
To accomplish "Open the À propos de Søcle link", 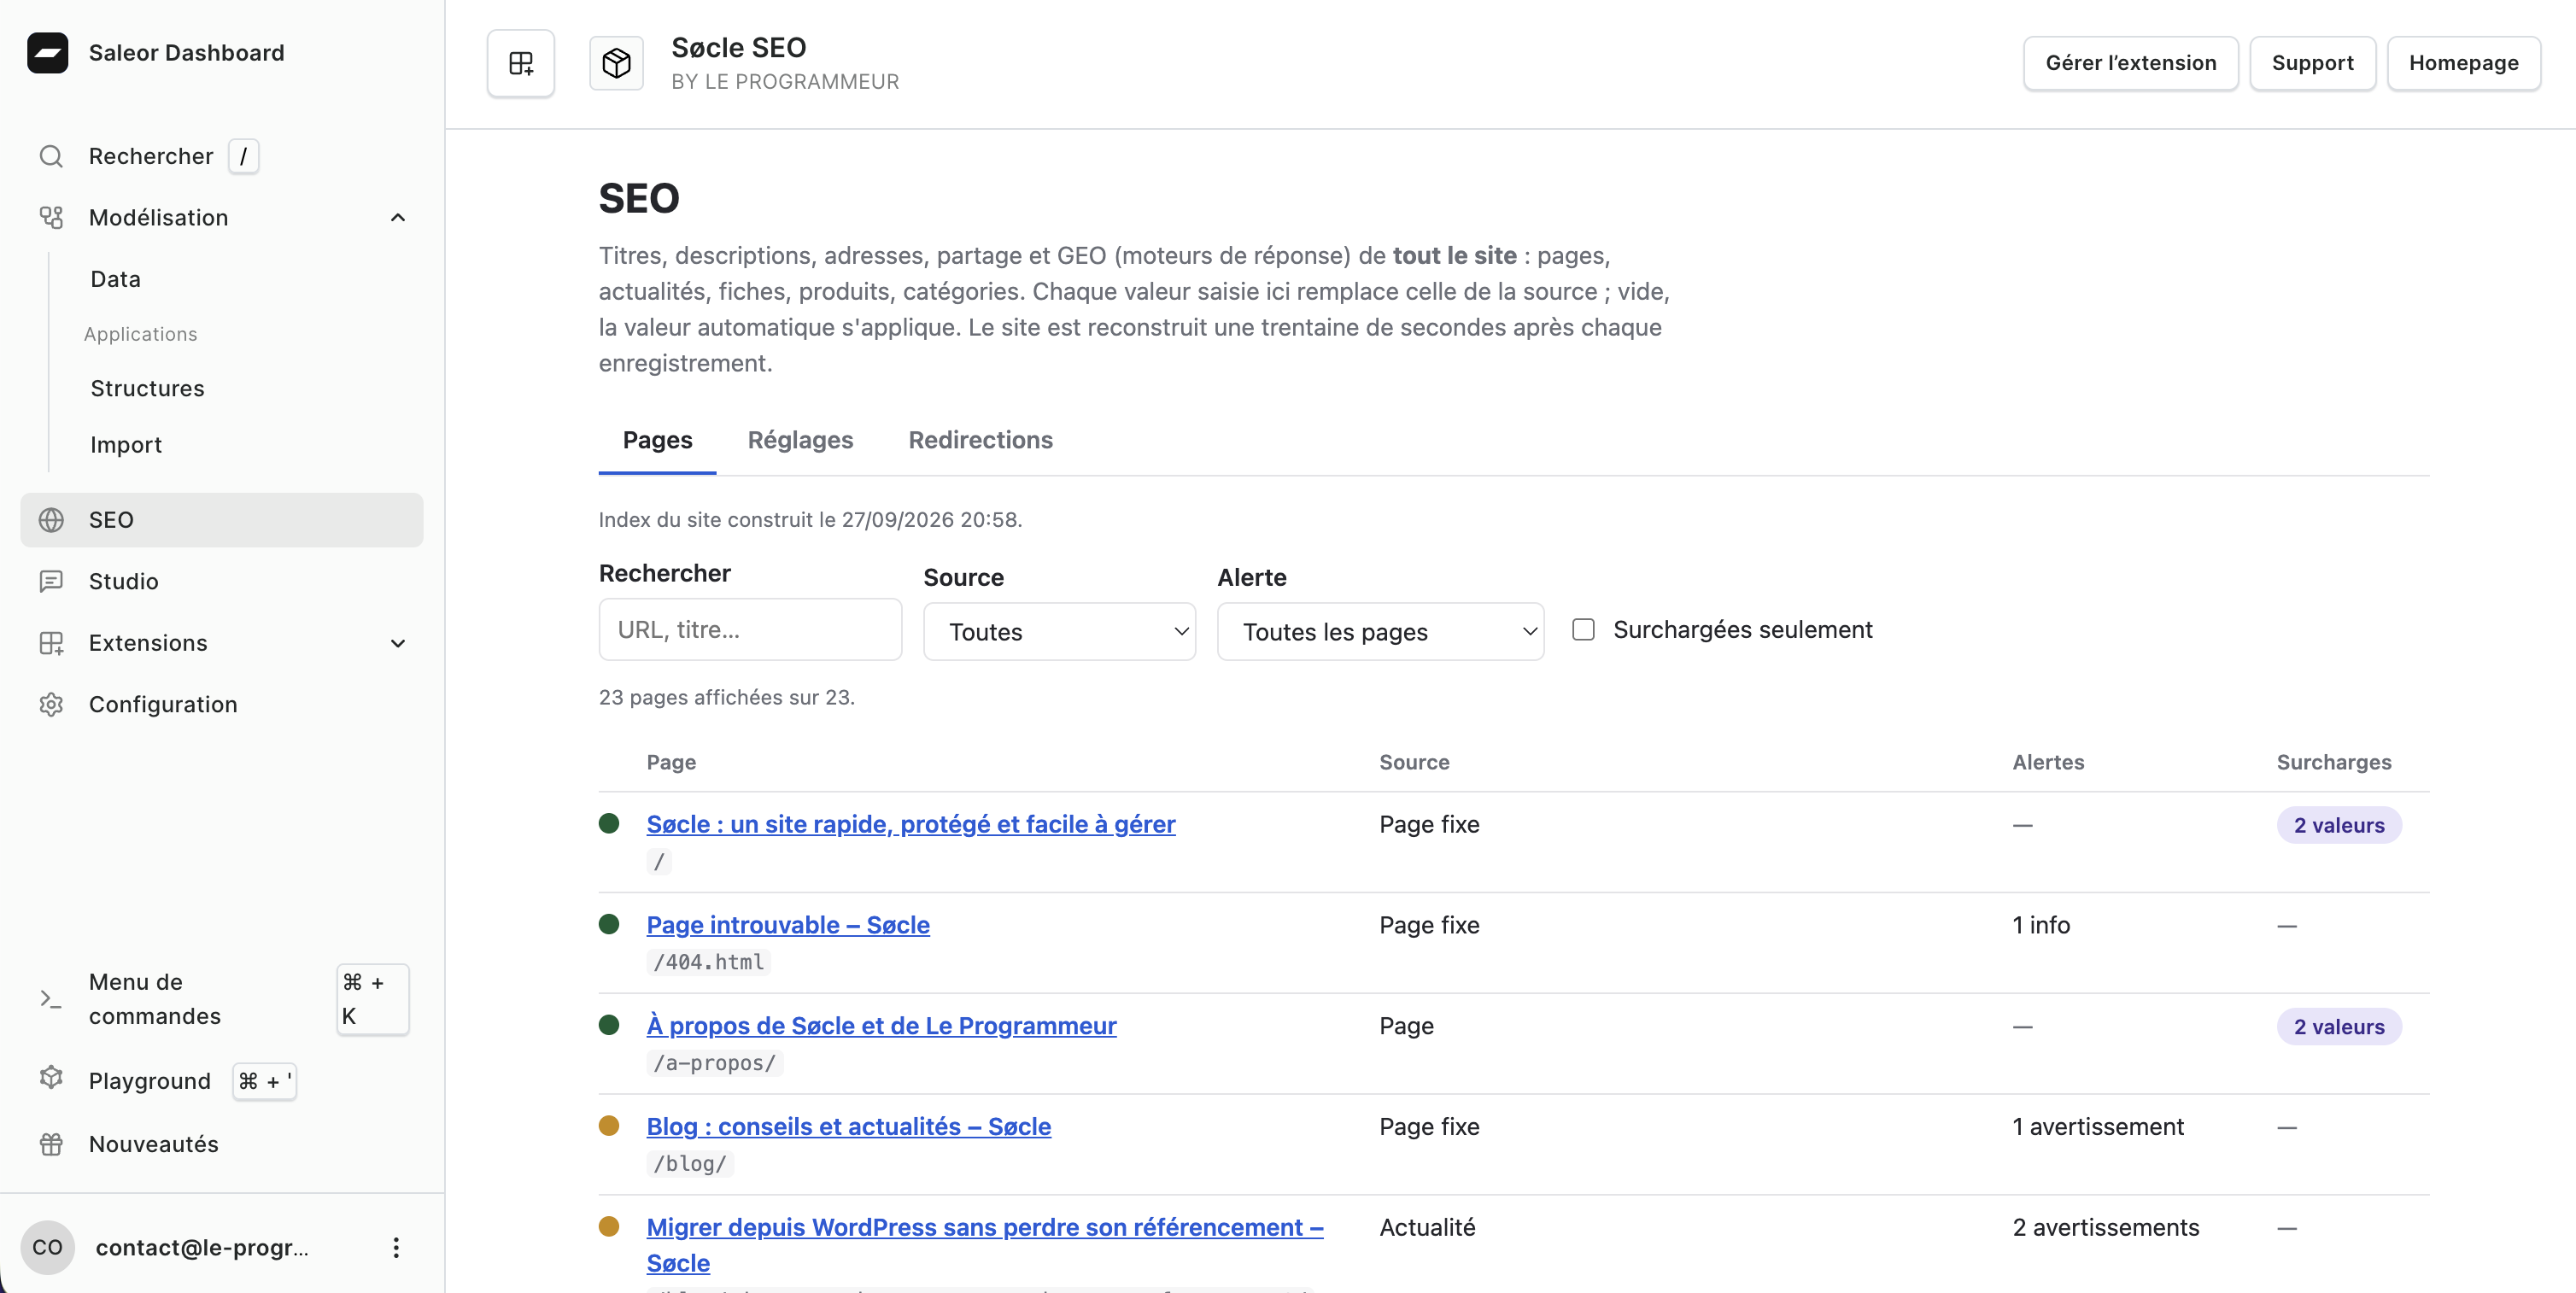I will click(x=881, y=1026).
